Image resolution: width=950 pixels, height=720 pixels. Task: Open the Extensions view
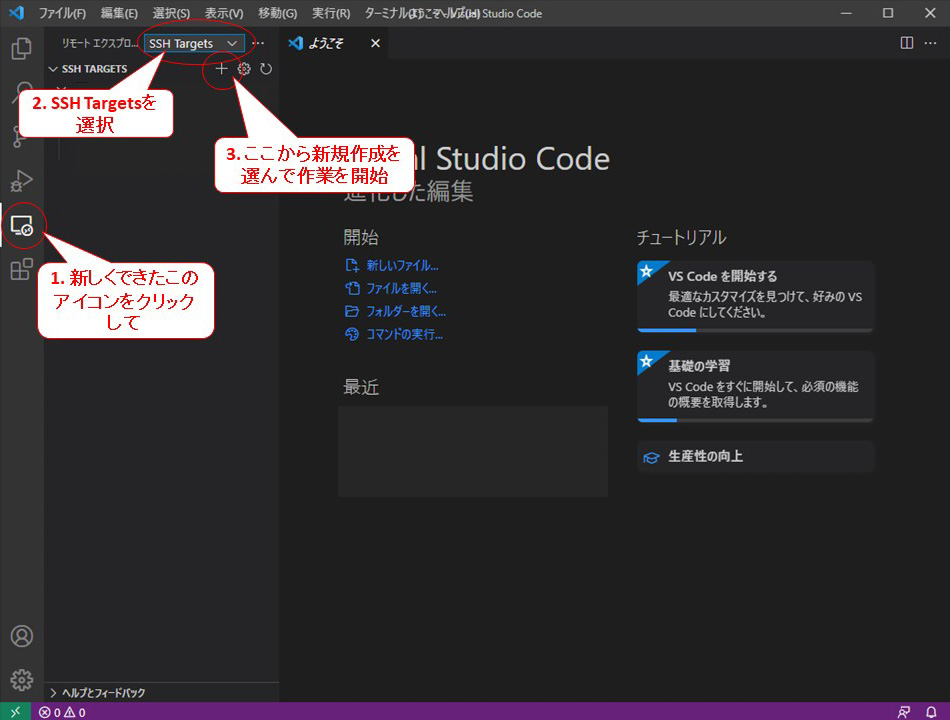[22, 269]
